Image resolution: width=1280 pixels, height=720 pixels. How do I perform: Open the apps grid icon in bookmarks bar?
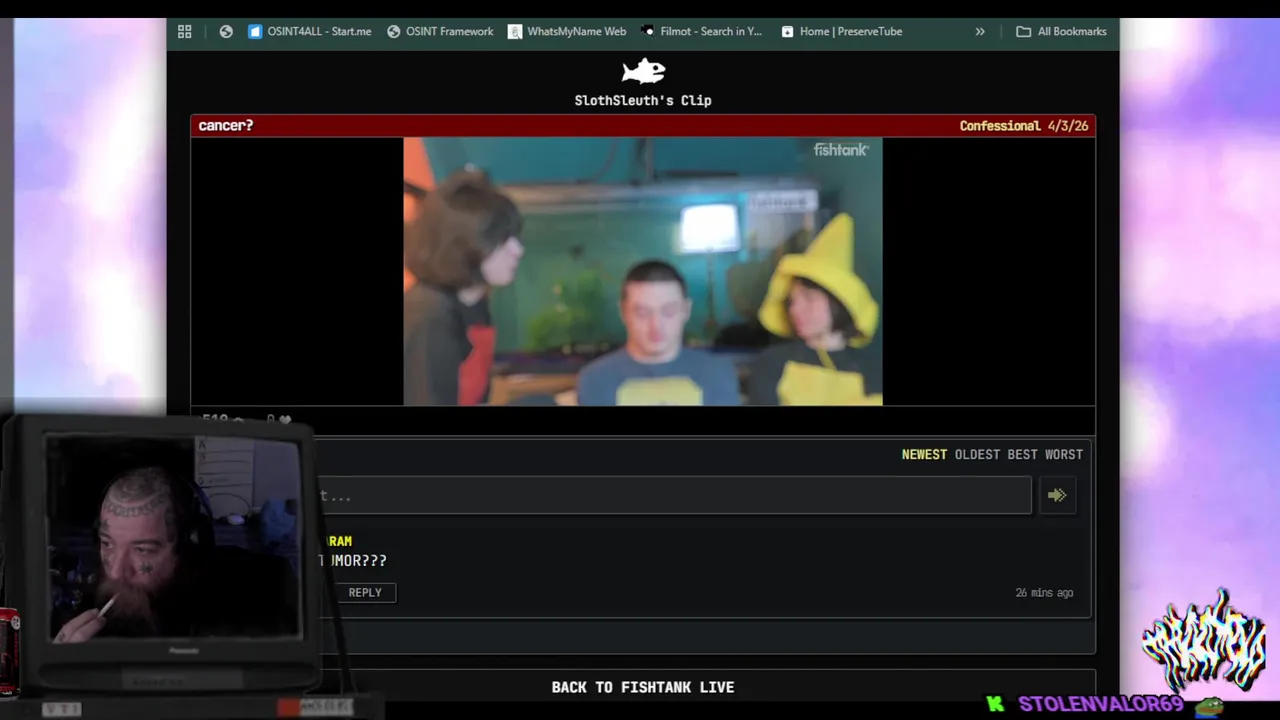(185, 31)
